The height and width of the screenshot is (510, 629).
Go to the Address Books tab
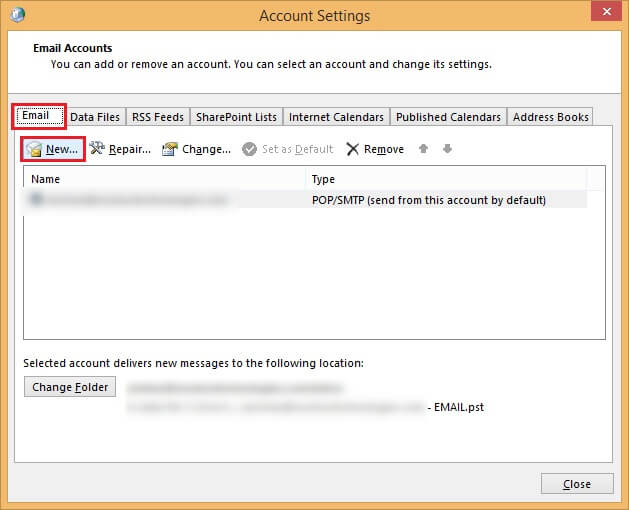(x=550, y=117)
